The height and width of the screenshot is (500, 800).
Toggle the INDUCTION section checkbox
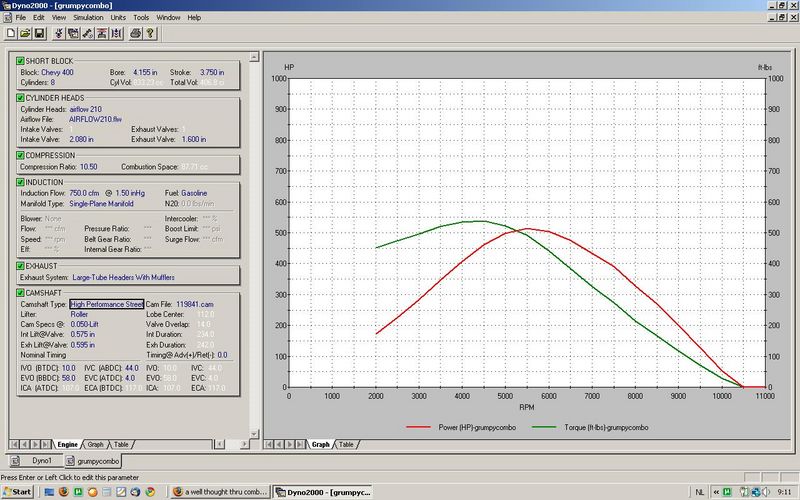pos(20,182)
